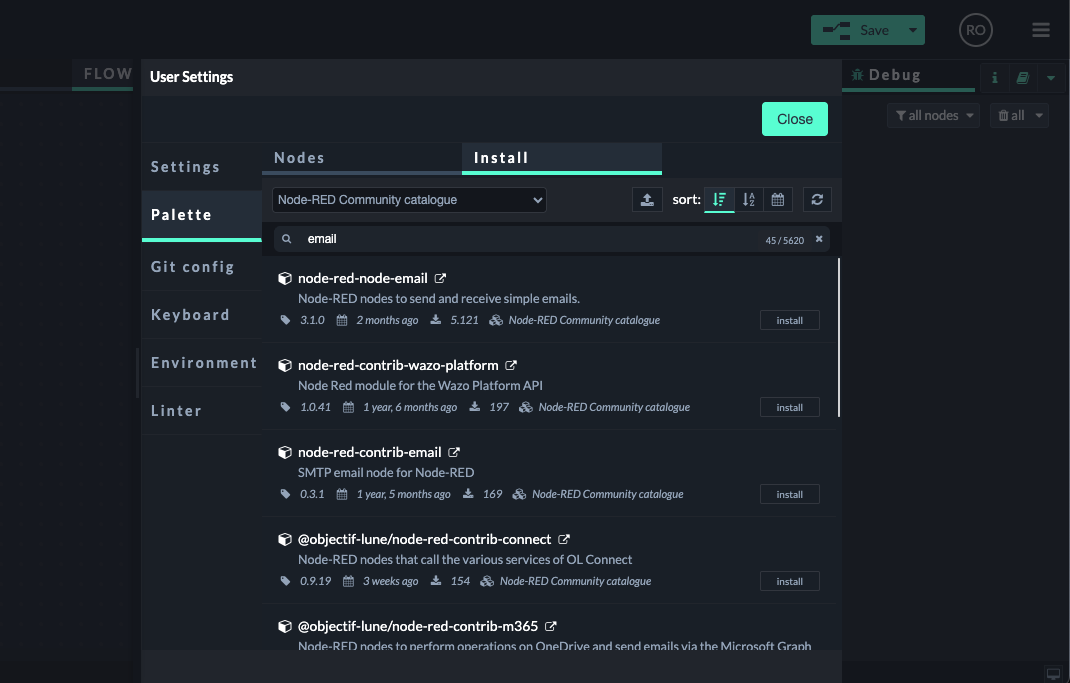Sort modules by date using calendar icon

[777, 199]
